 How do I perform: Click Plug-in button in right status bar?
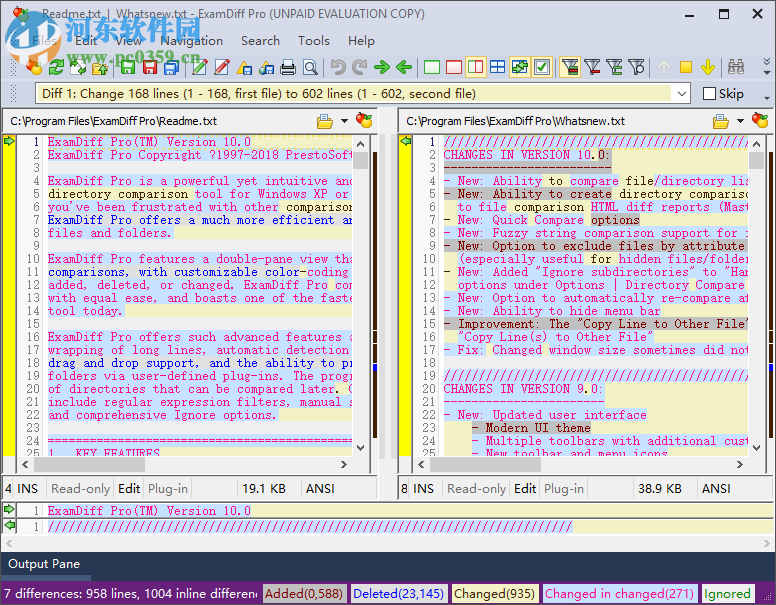point(564,488)
